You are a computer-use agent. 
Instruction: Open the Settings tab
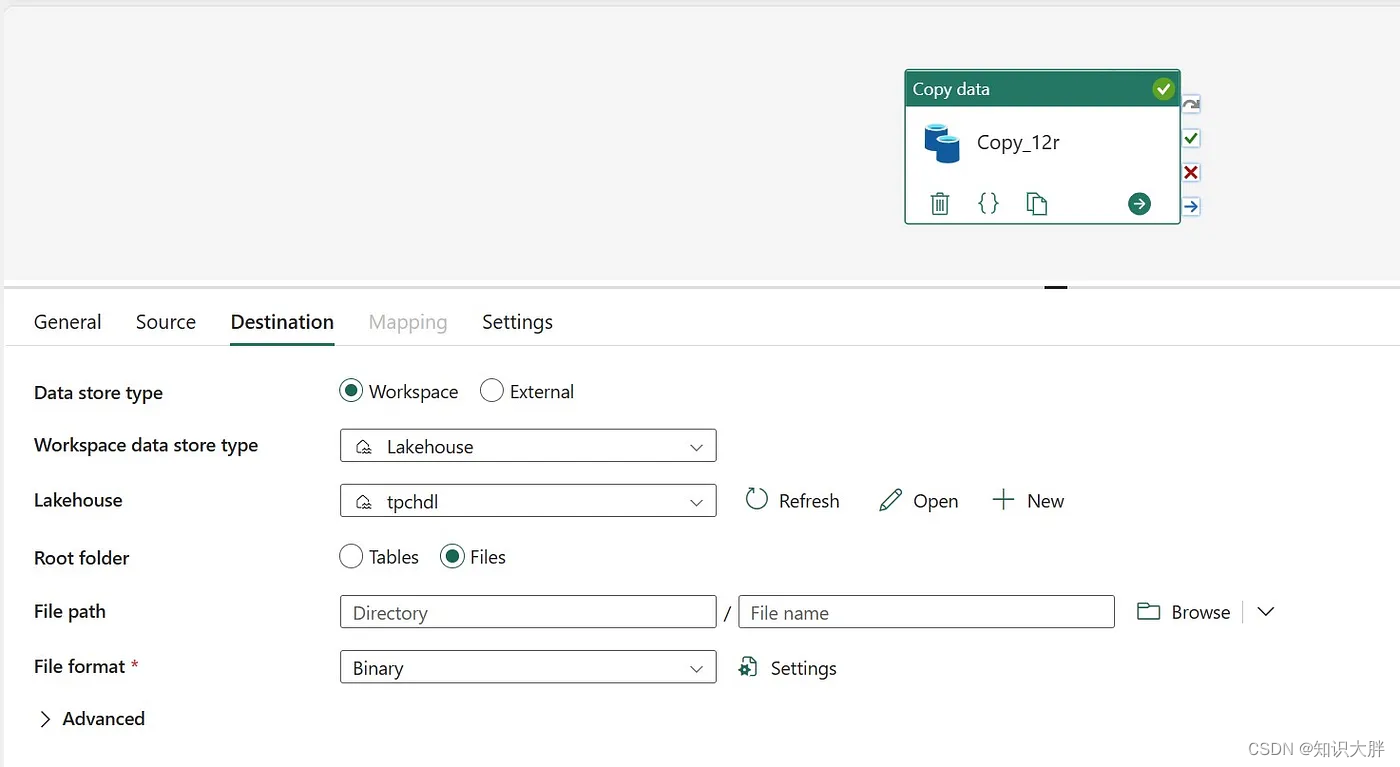(517, 322)
